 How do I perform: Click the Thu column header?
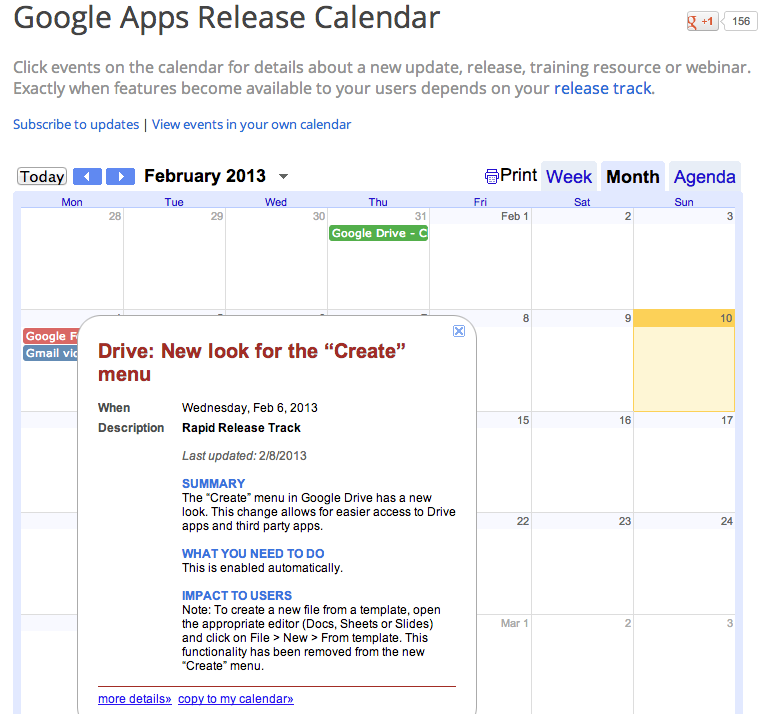coord(378,202)
